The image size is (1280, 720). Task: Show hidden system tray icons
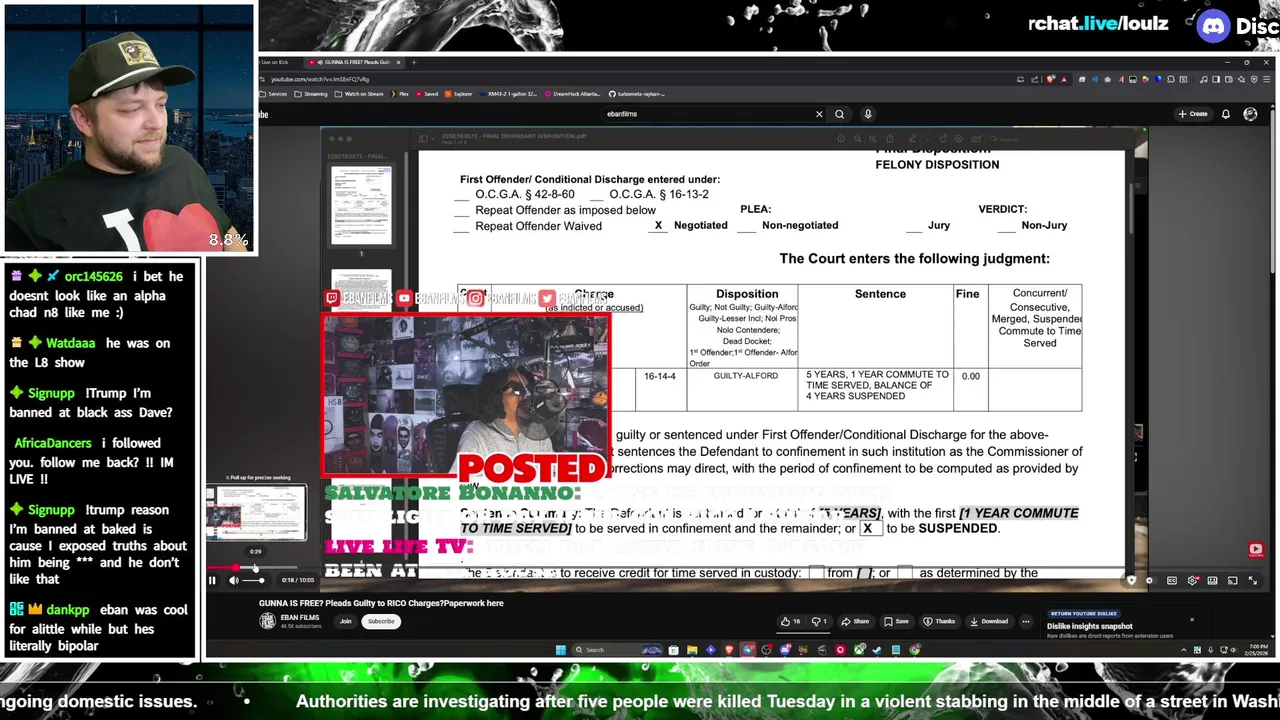coord(1183,650)
